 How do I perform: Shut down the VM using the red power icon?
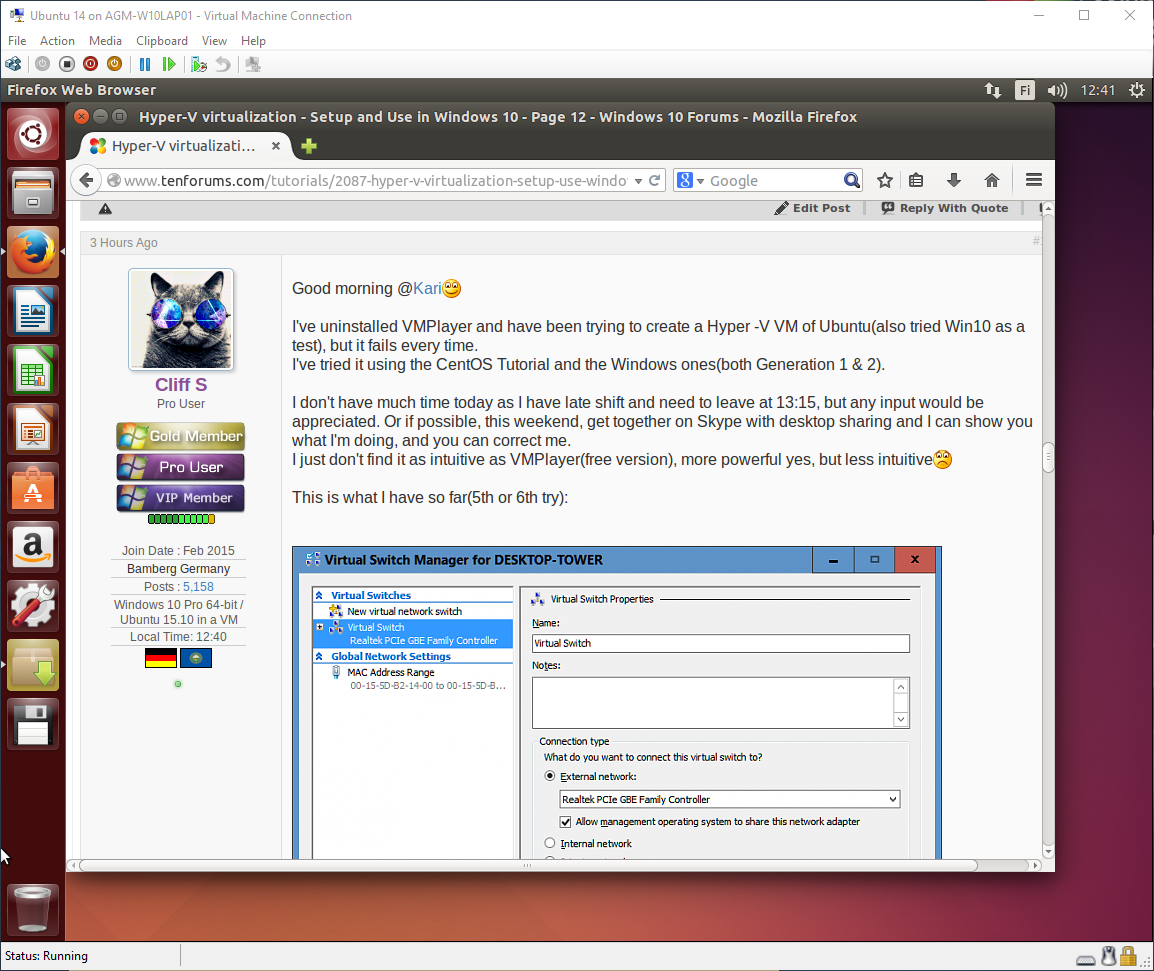91,64
